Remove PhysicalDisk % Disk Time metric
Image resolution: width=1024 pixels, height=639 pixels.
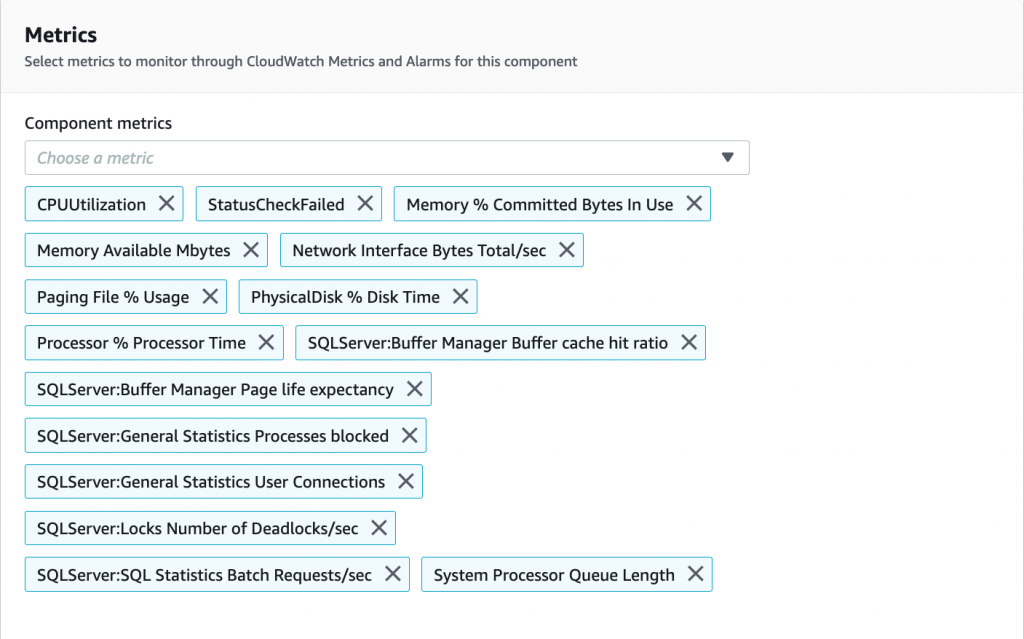click(460, 296)
